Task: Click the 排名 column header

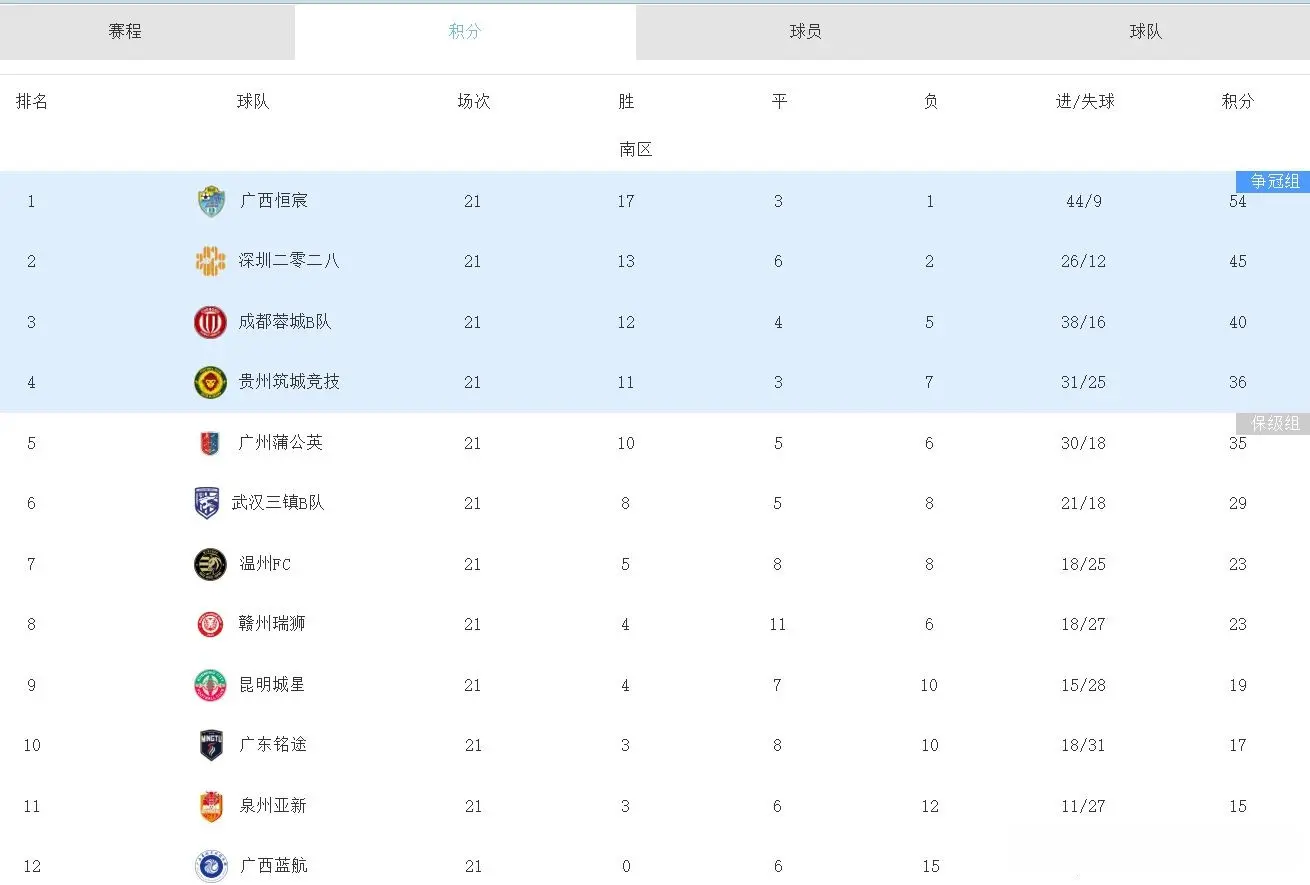Action: [32, 102]
